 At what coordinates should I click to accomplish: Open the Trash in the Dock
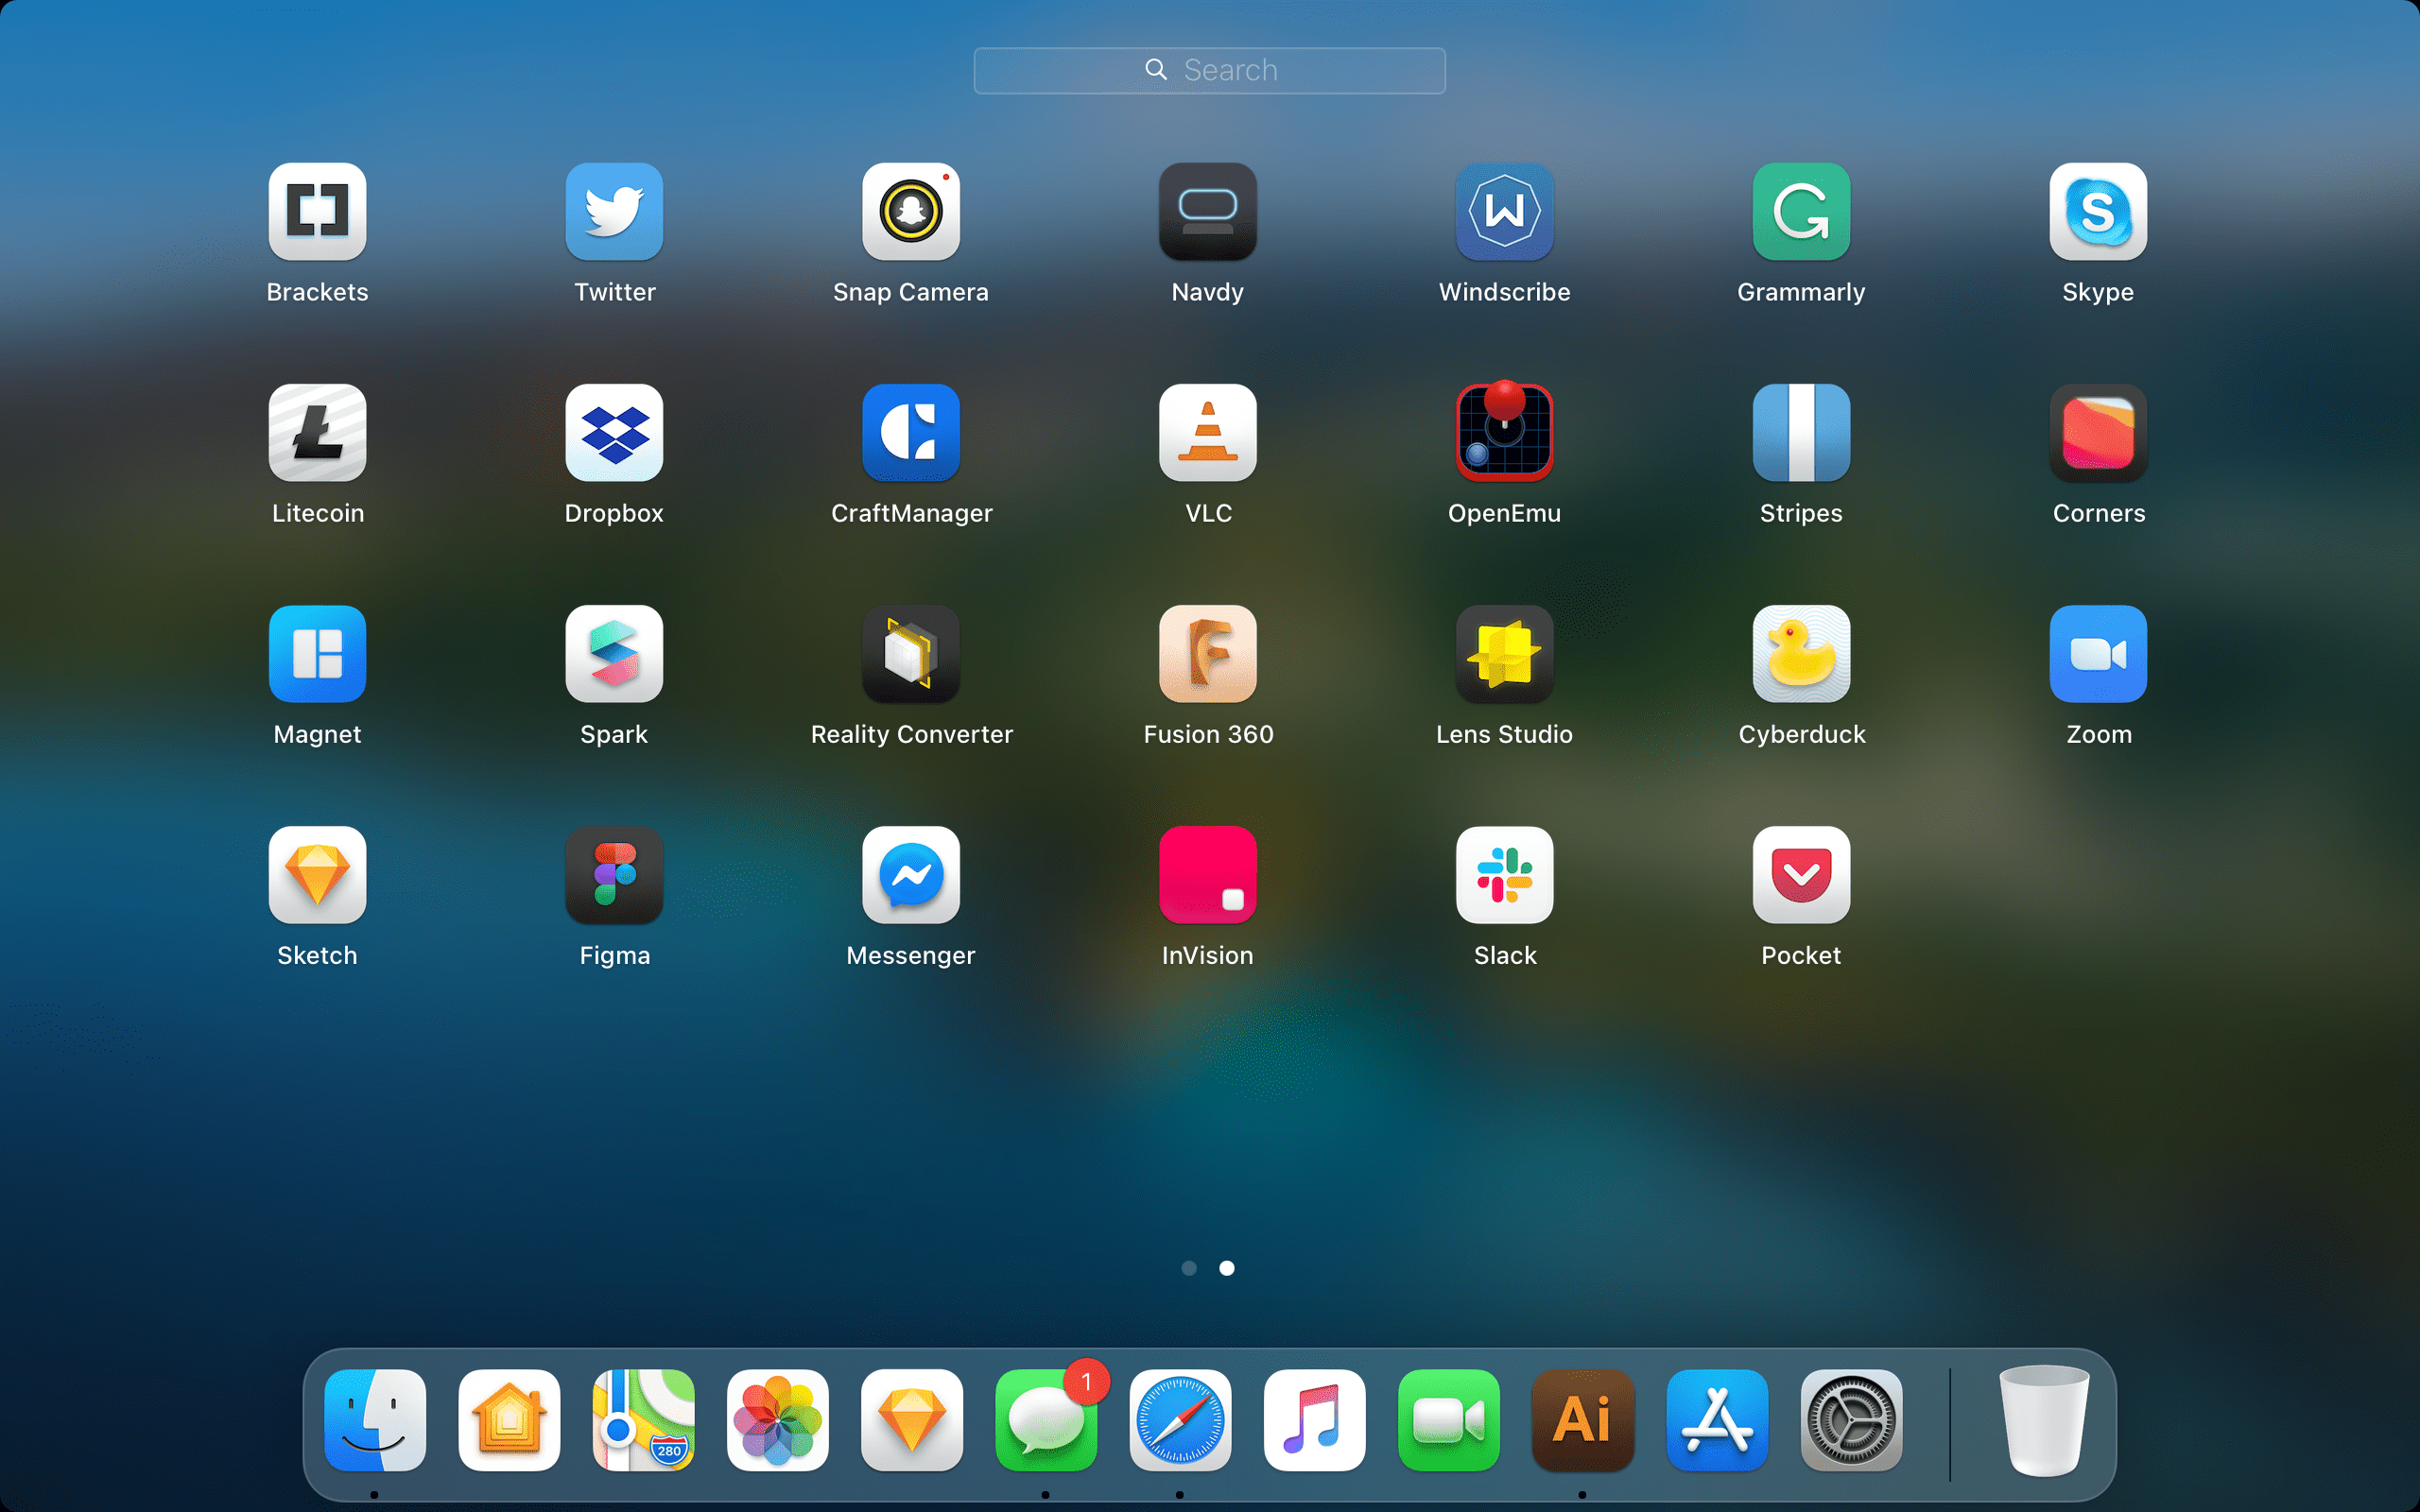tap(2043, 1420)
